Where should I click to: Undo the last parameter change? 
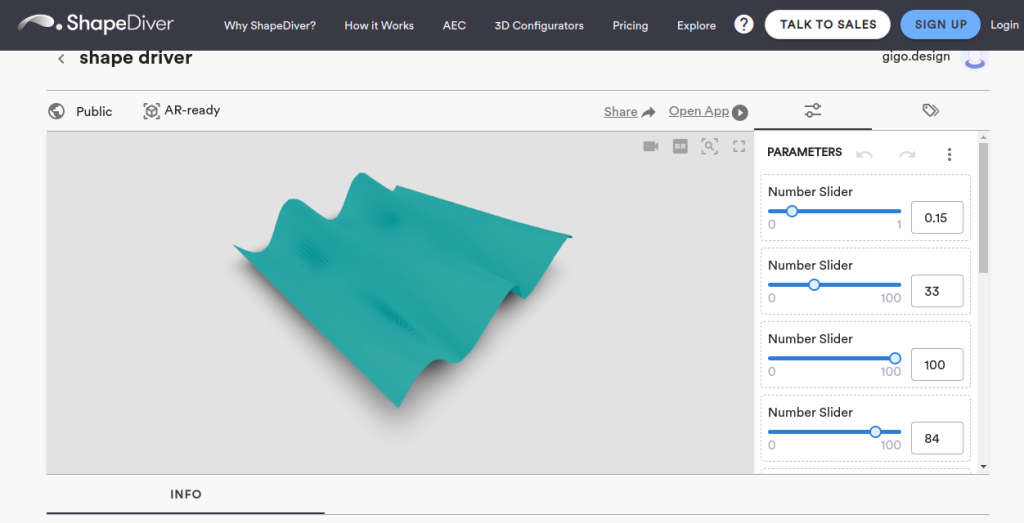[x=864, y=154]
